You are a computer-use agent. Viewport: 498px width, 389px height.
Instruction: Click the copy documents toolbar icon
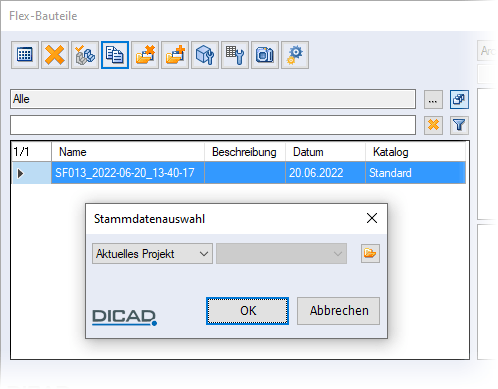coord(115,55)
